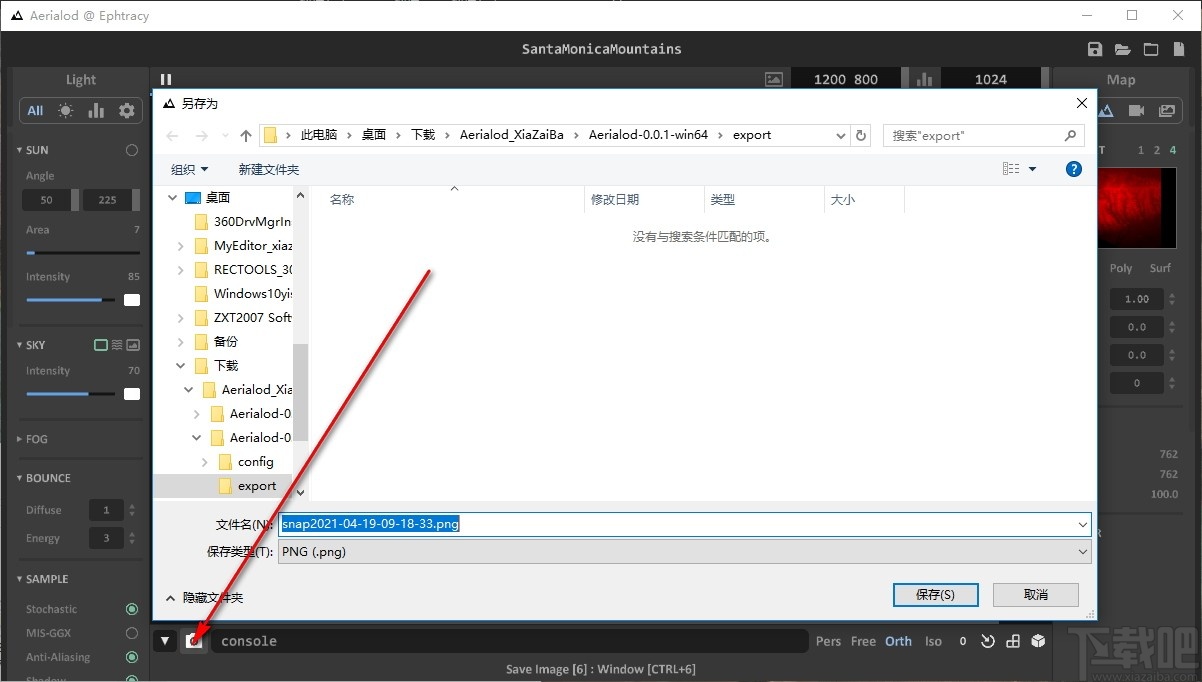Click the cube view icon in bottom bar
The width and height of the screenshot is (1202, 682).
coord(1038,641)
